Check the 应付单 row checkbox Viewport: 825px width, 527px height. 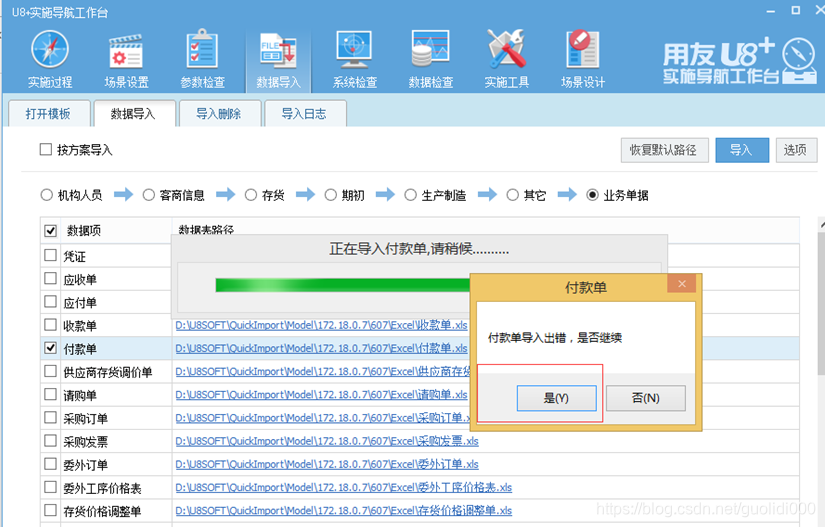coord(51,301)
